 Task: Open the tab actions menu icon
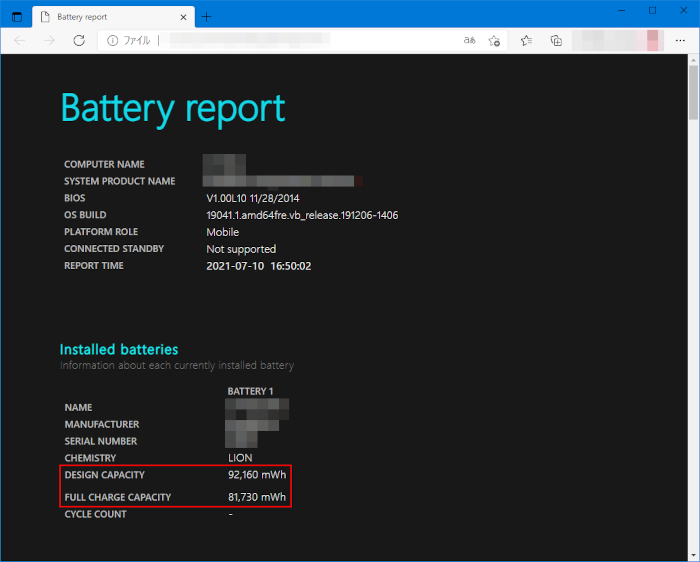(x=17, y=17)
